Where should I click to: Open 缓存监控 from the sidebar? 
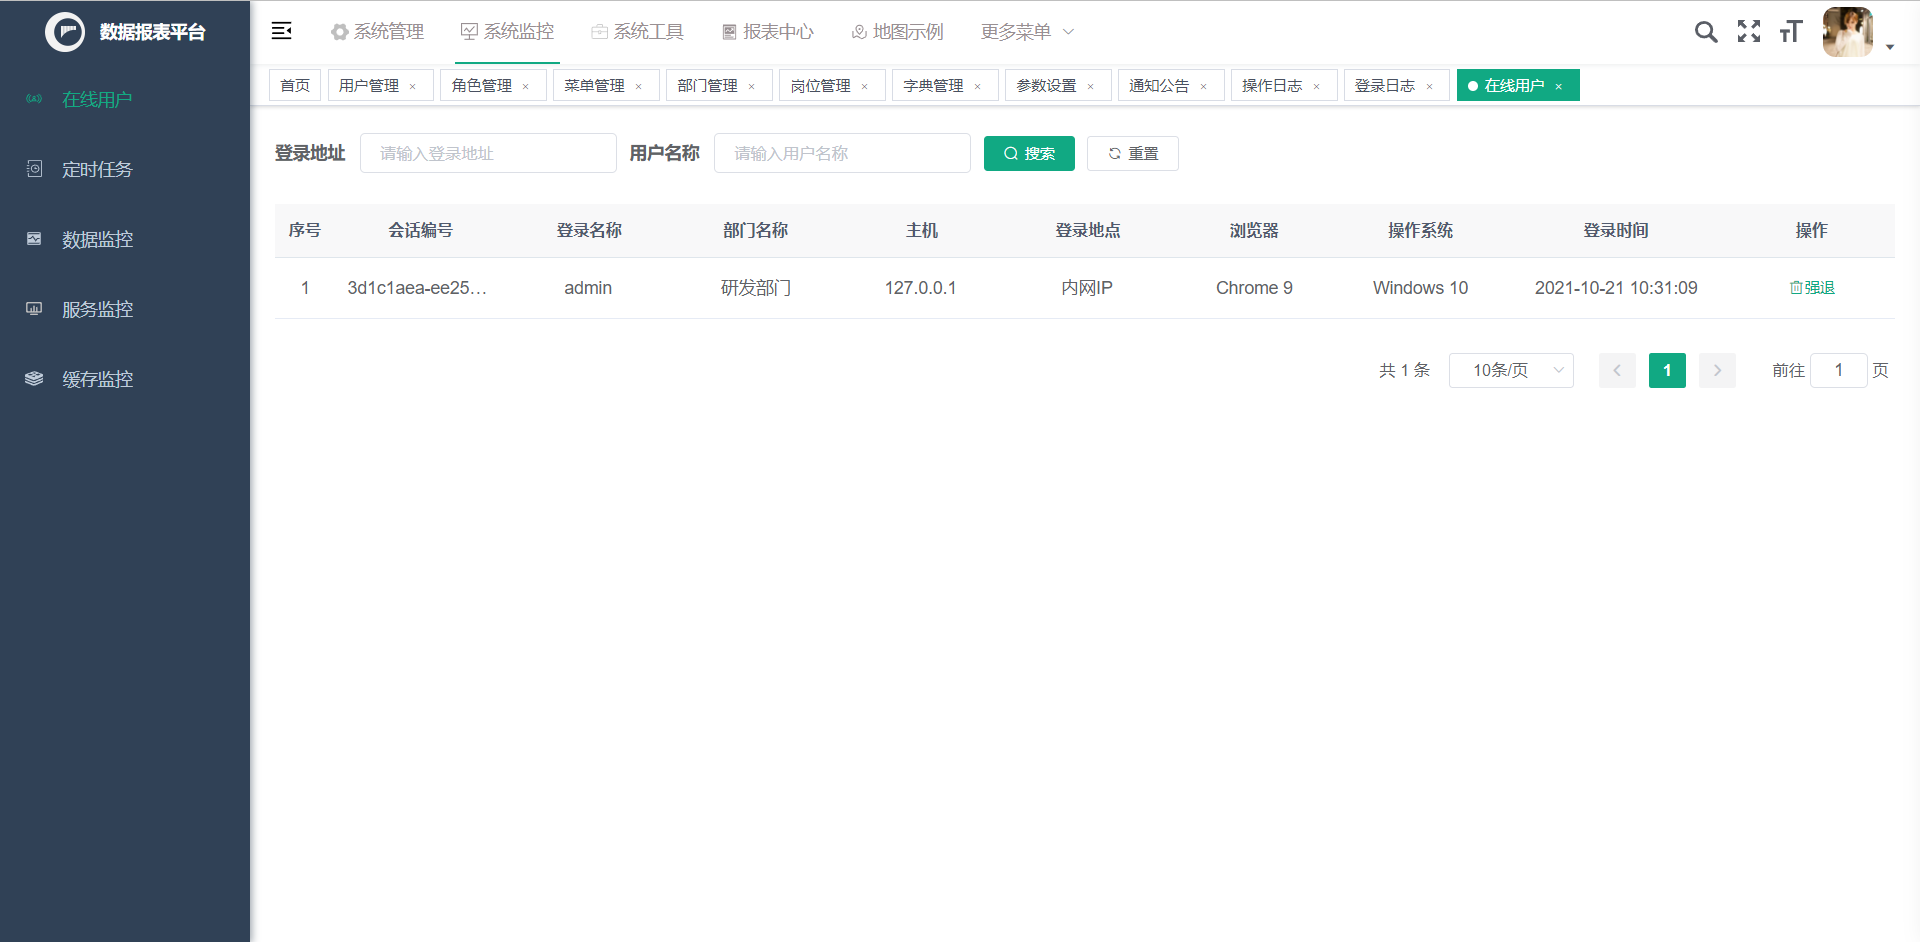tap(33, 379)
